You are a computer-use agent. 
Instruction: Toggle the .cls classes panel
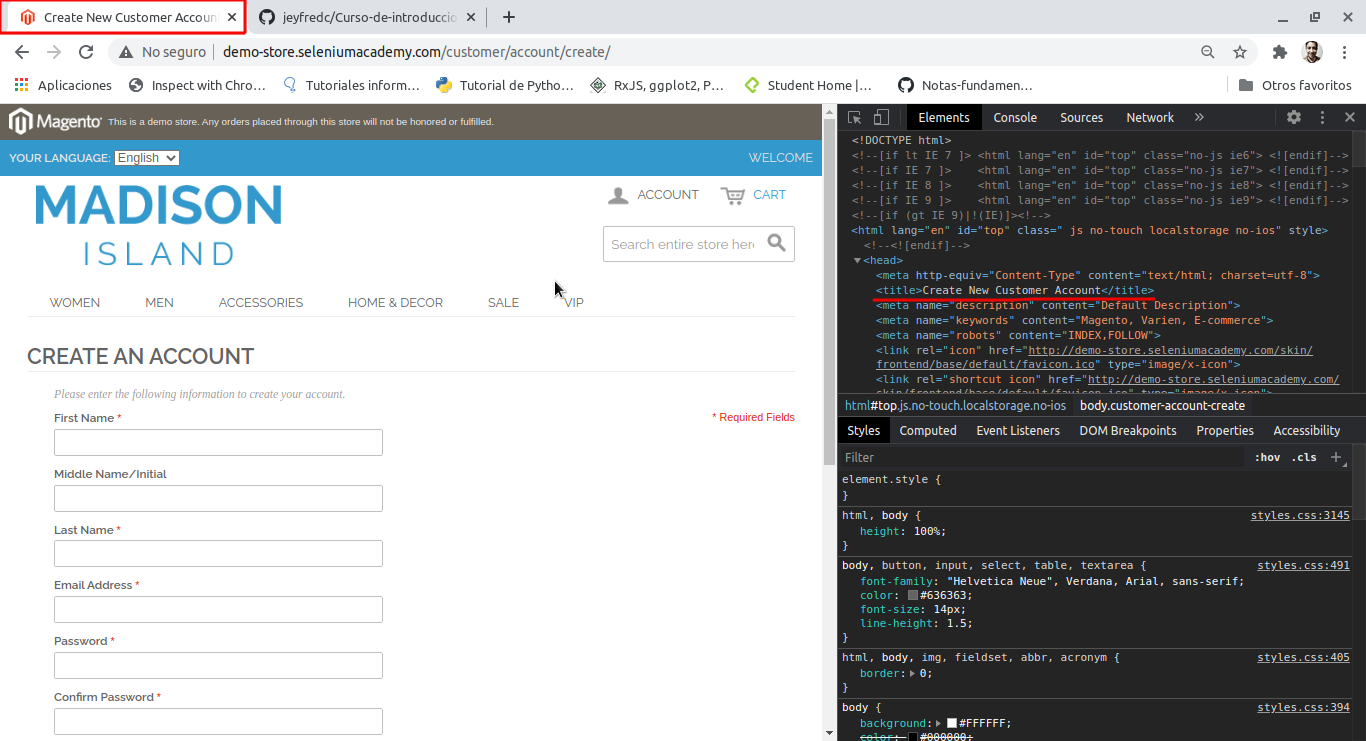click(x=1304, y=457)
